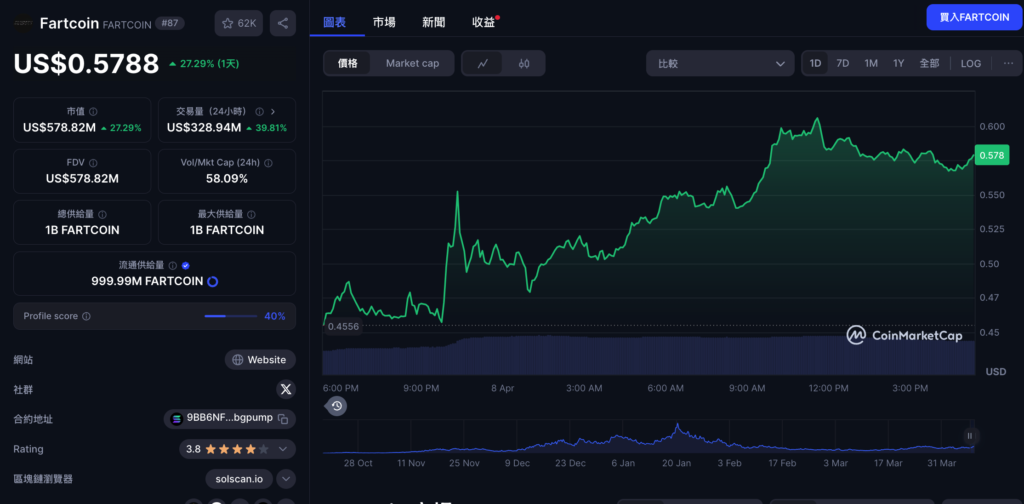The image size is (1024, 504).
Task: Copy the contract address 9BB6NF...bgpump
Action: (x=283, y=419)
